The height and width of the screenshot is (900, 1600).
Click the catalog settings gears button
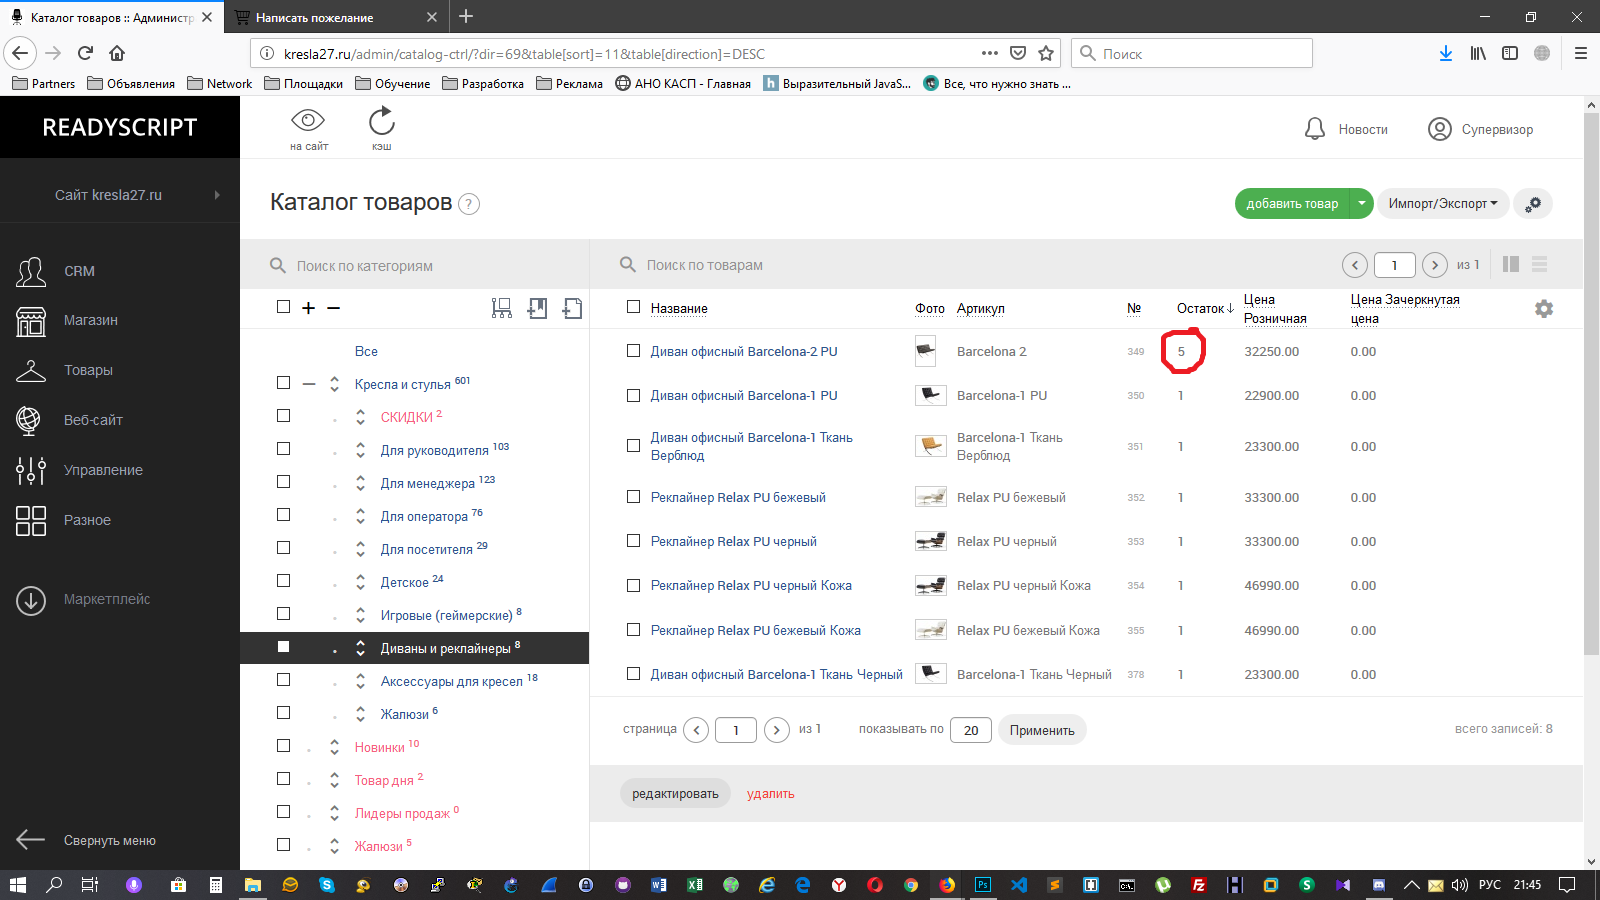click(x=1533, y=204)
